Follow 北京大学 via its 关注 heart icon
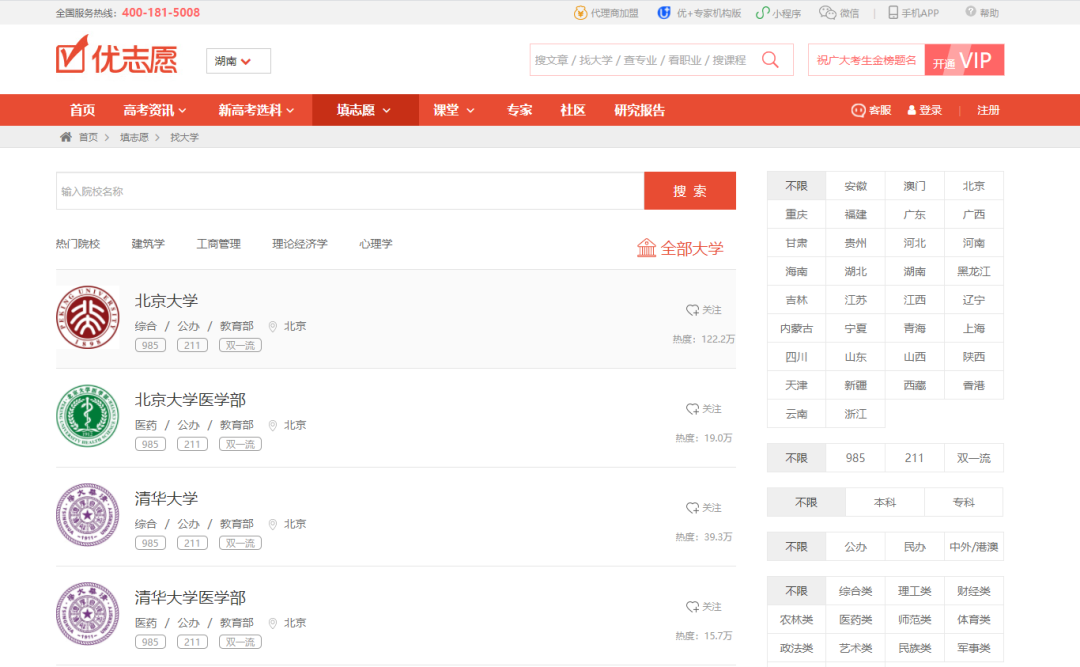Image resolution: width=1080 pixels, height=667 pixels. (x=692, y=310)
